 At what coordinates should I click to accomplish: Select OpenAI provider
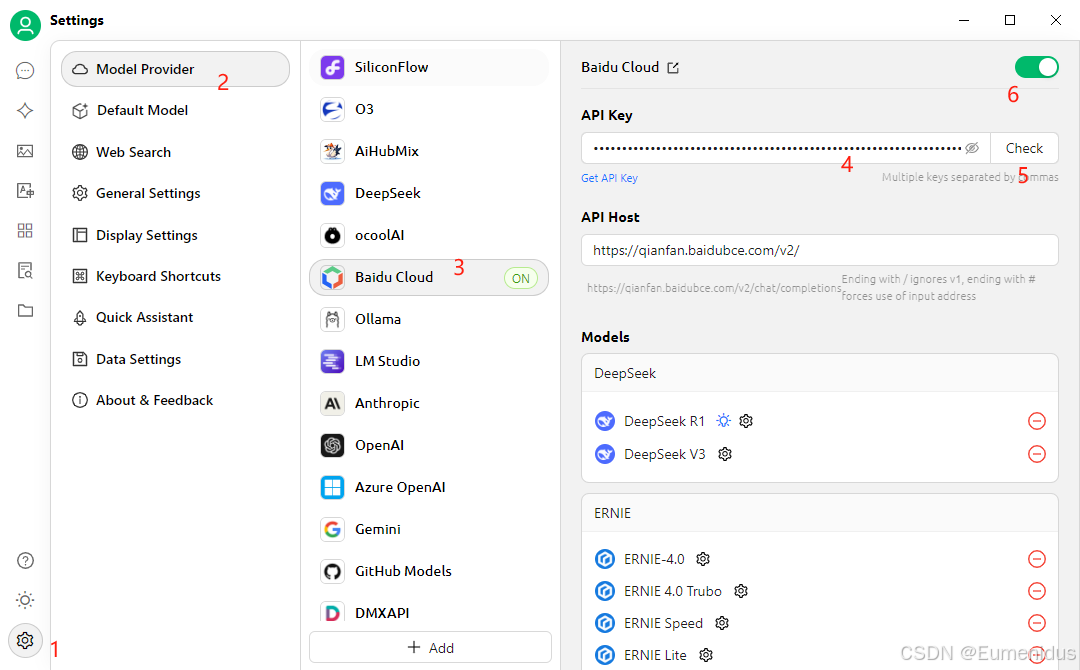(429, 445)
